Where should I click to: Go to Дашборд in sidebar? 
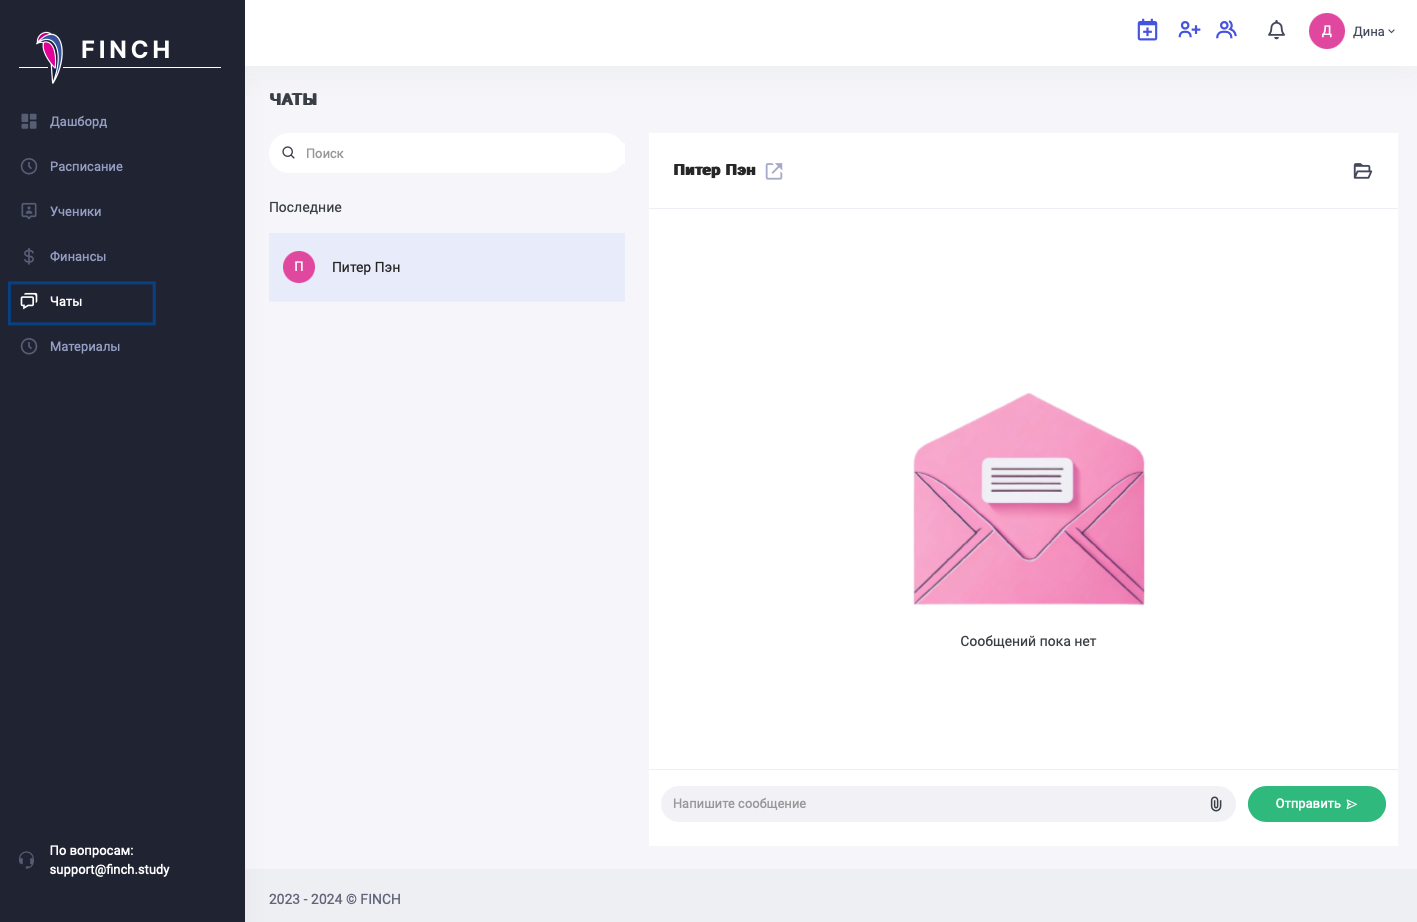(x=78, y=121)
